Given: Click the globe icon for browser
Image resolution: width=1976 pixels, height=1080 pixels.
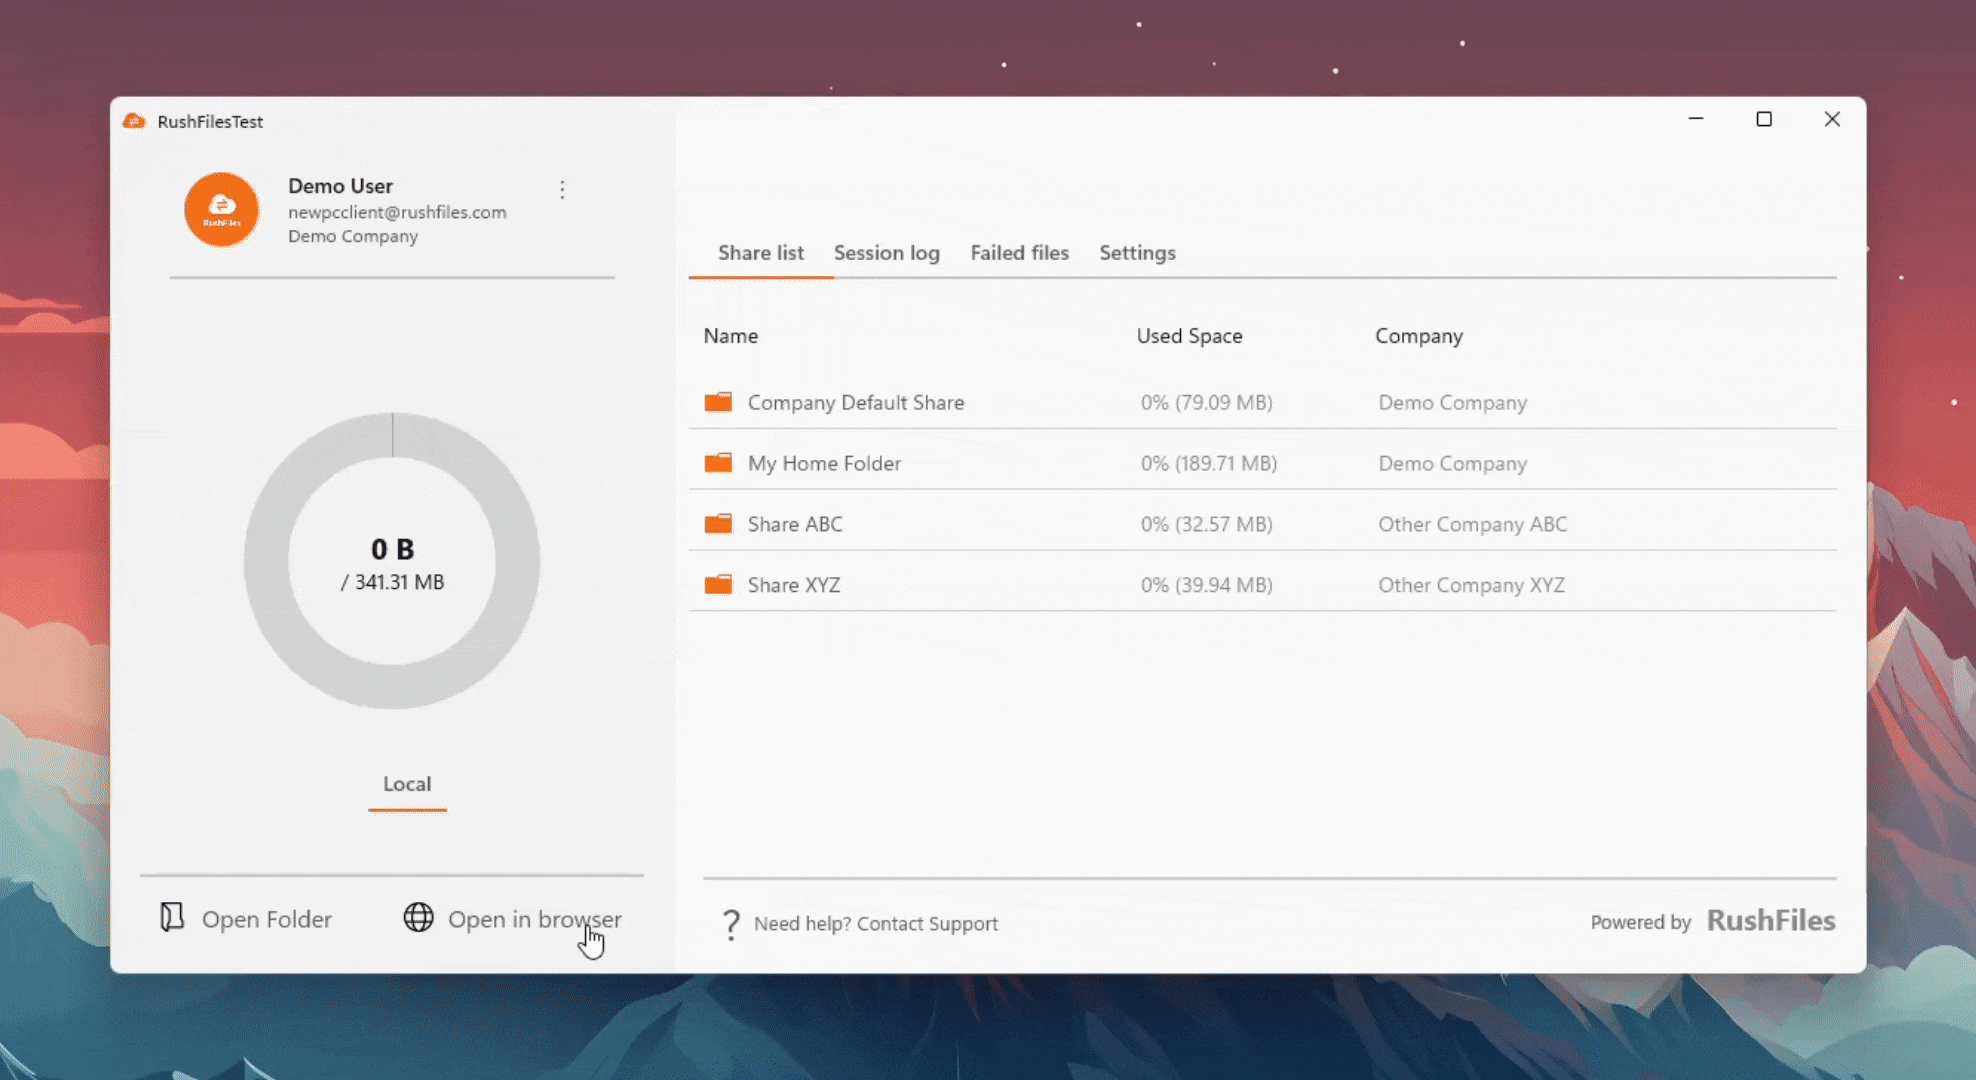Looking at the screenshot, I should point(418,917).
